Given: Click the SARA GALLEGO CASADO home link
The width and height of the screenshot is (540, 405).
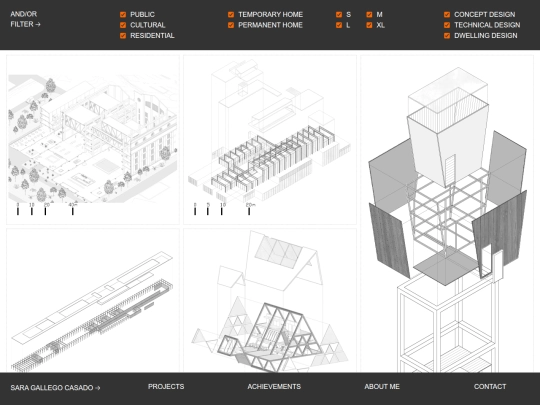Looking at the screenshot, I should pos(55,388).
